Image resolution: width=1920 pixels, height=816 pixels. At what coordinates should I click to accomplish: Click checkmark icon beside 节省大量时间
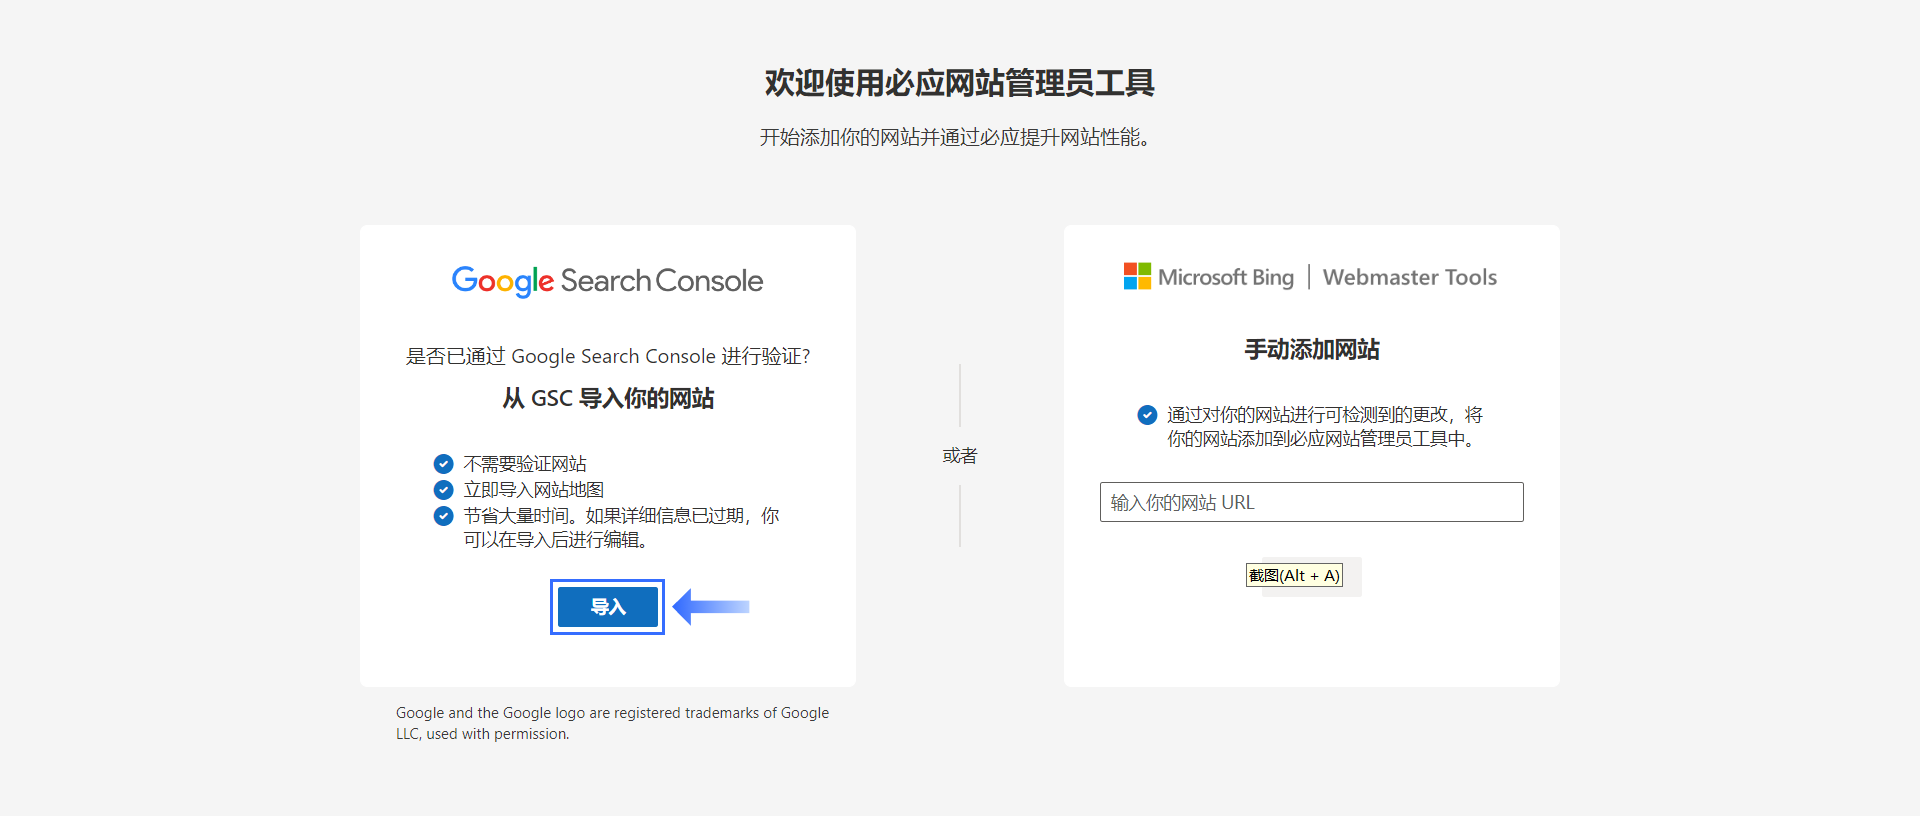[443, 516]
